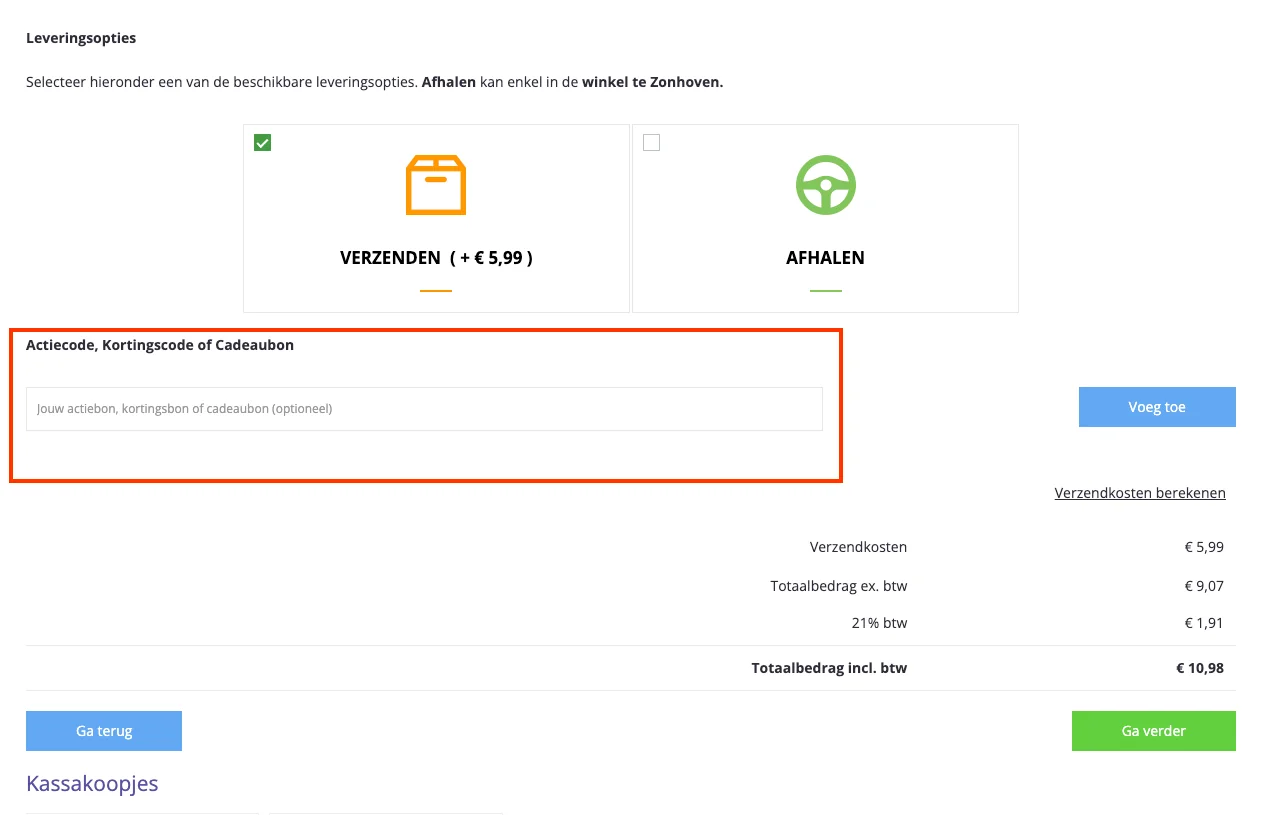This screenshot has height=815, width=1277.
Task: Click the Kassakoopjes heading
Action: click(92, 783)
